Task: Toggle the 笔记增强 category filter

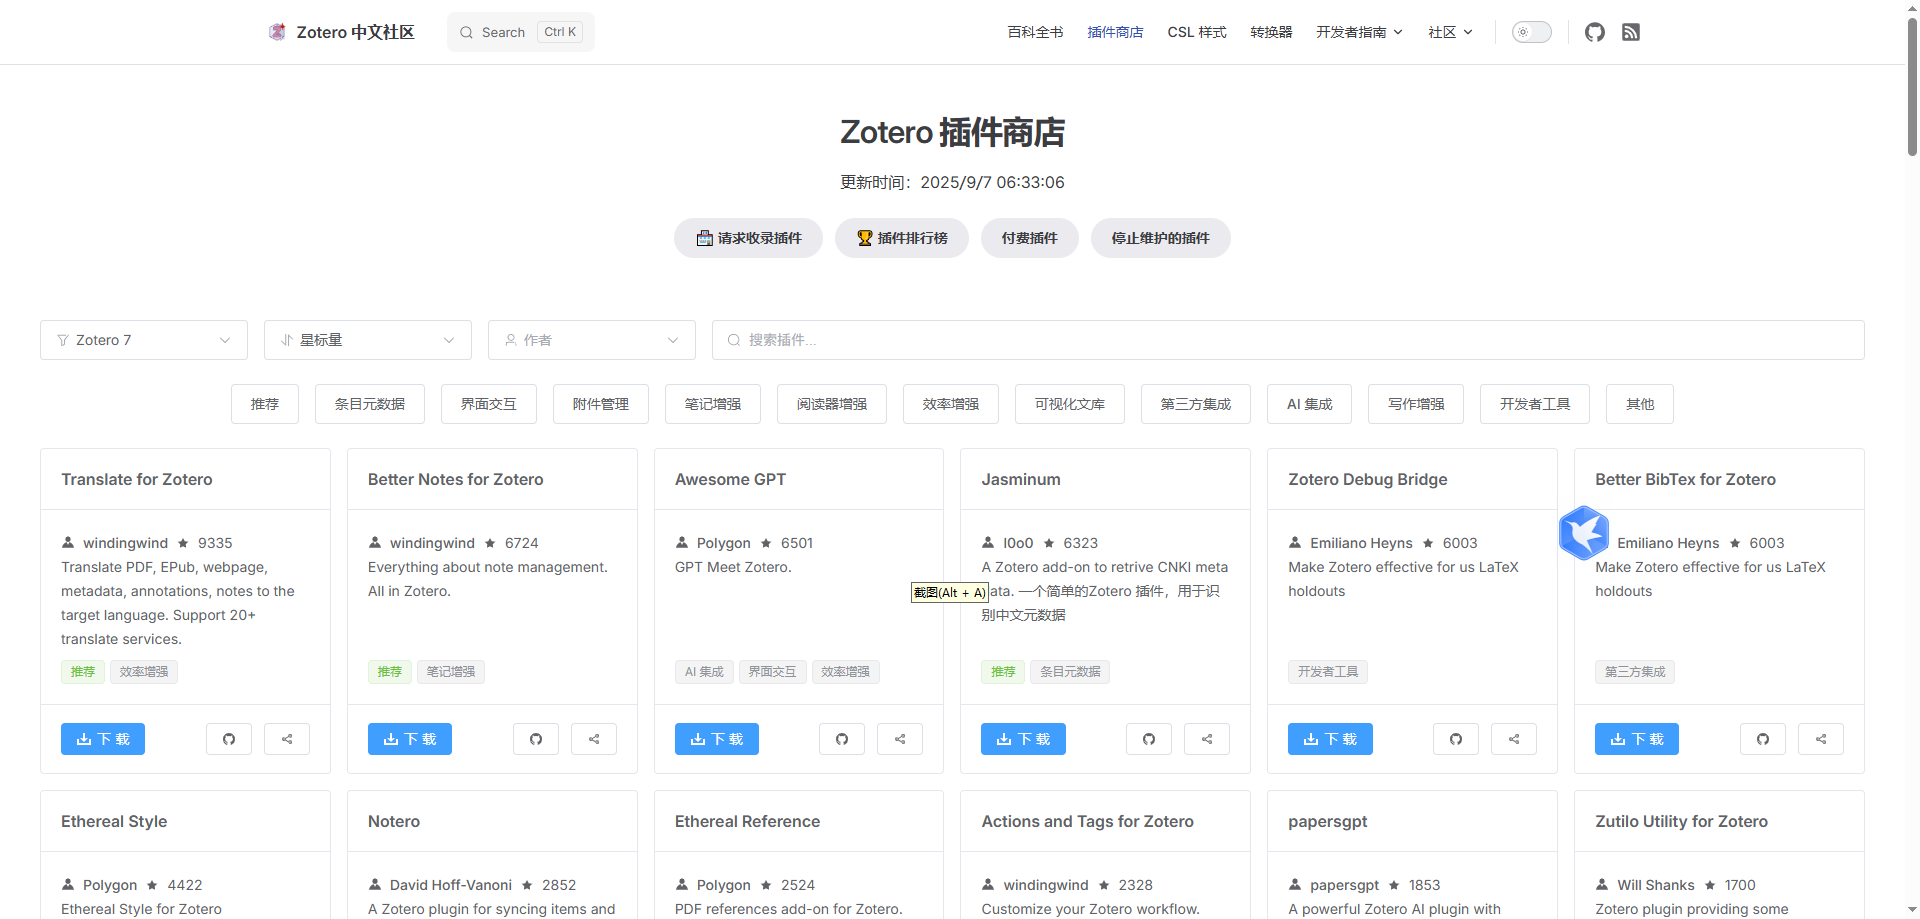Action: [x=713, y=404]
